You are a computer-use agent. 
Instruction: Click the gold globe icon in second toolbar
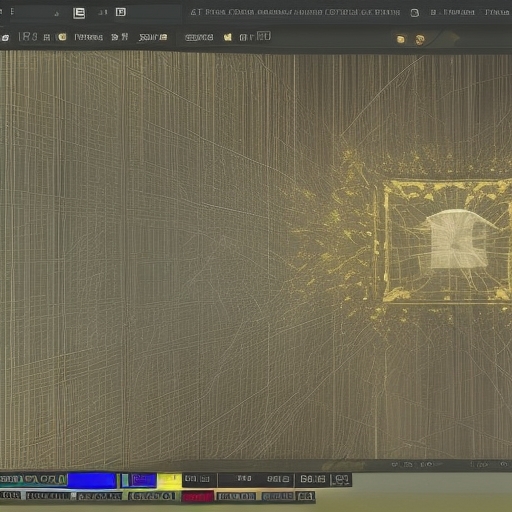pyautogui.click(x=420, y=40)
